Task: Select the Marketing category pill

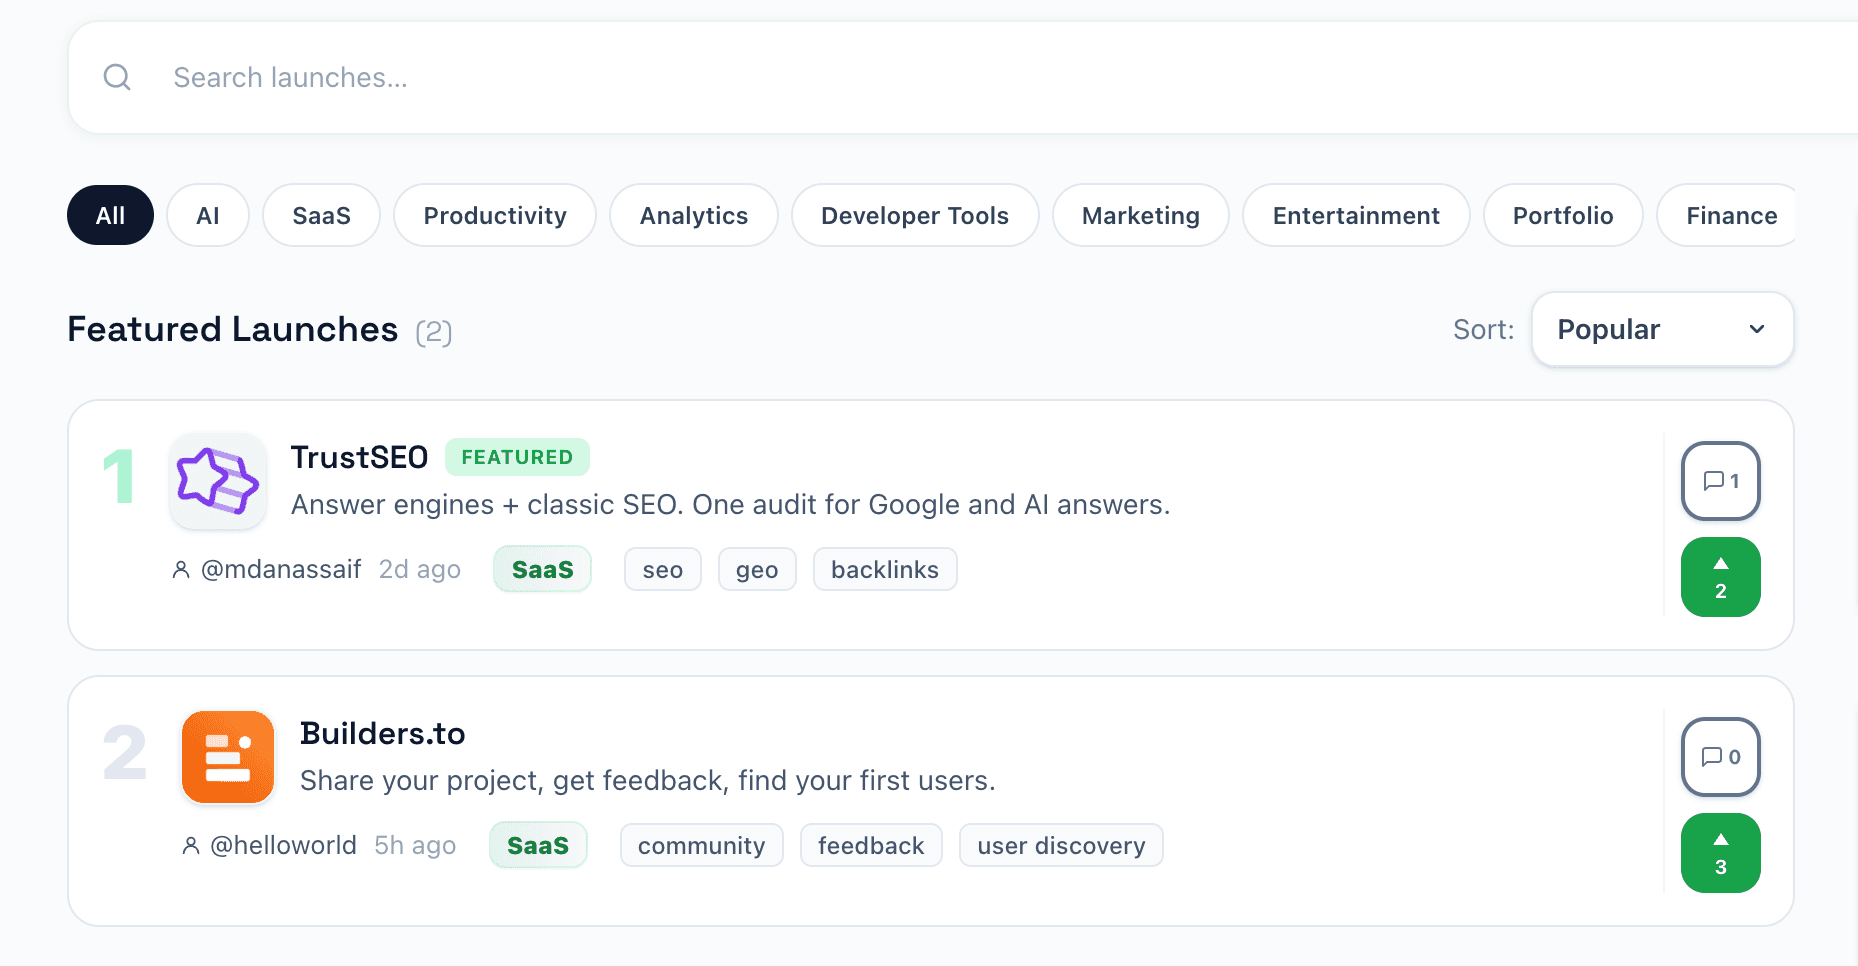Action: (x=1141, y=215)
